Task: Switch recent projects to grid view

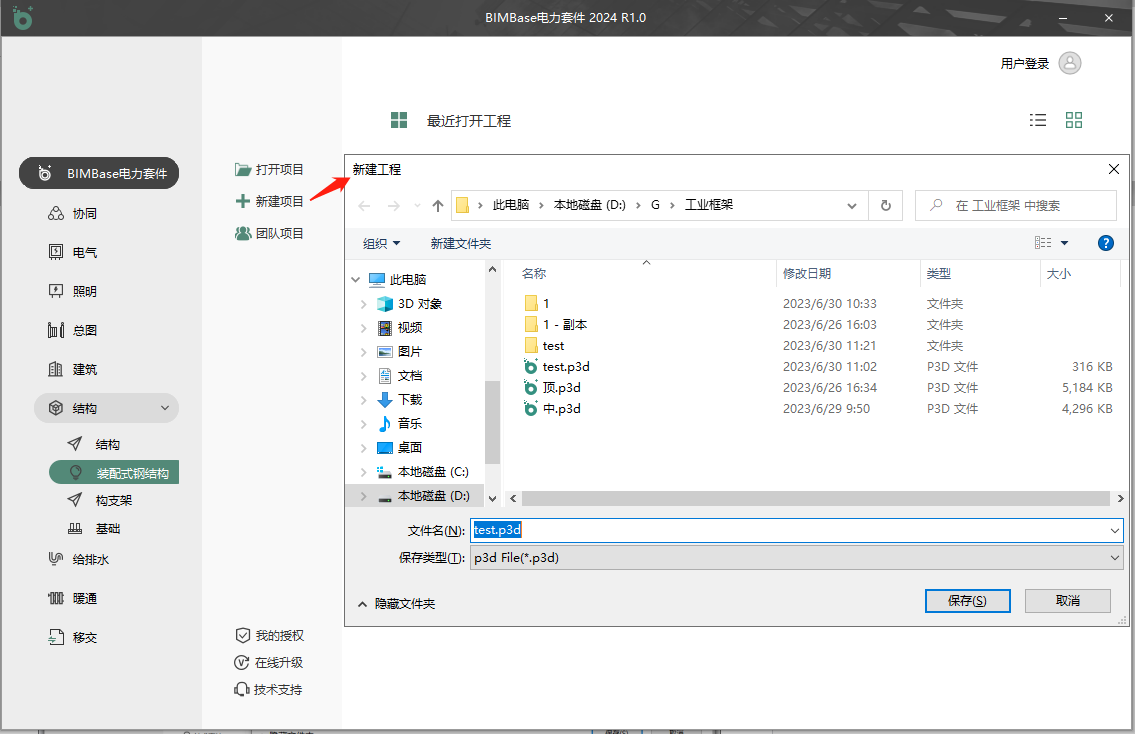Action: coord(1073,120)
